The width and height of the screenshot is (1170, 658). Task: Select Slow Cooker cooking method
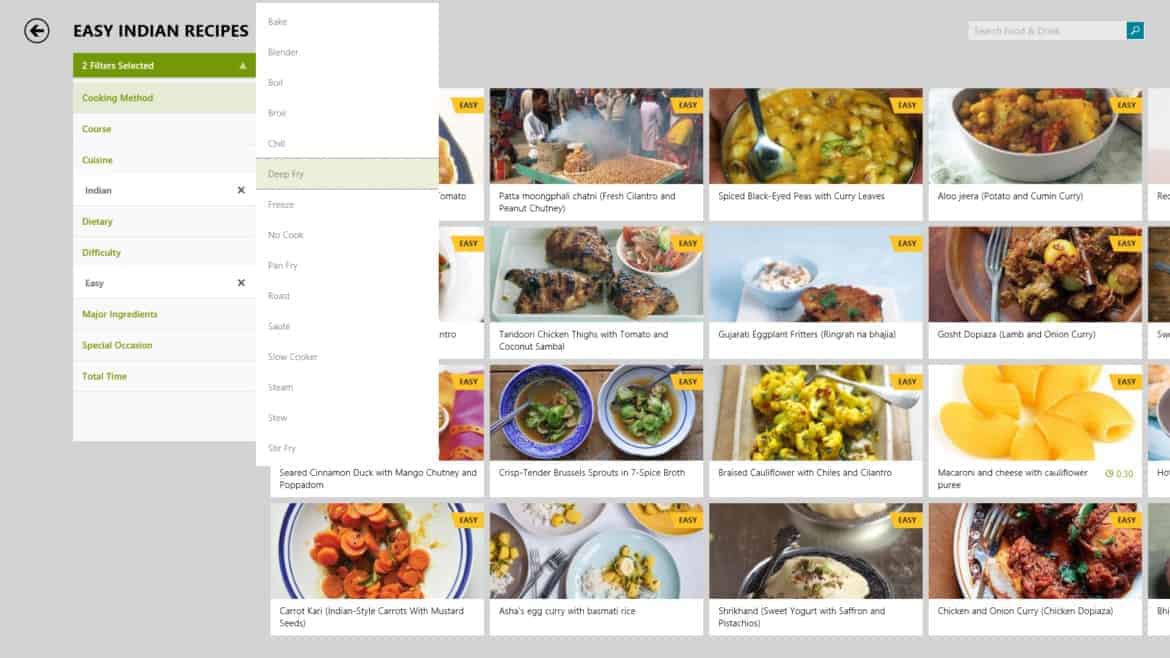click(347, 357)
